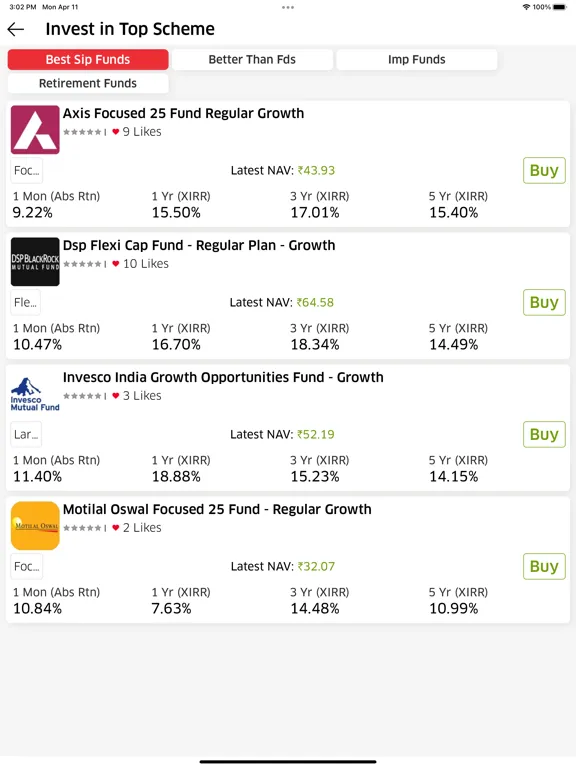
Task: Tap the back arrow icon
Action: 16,29
